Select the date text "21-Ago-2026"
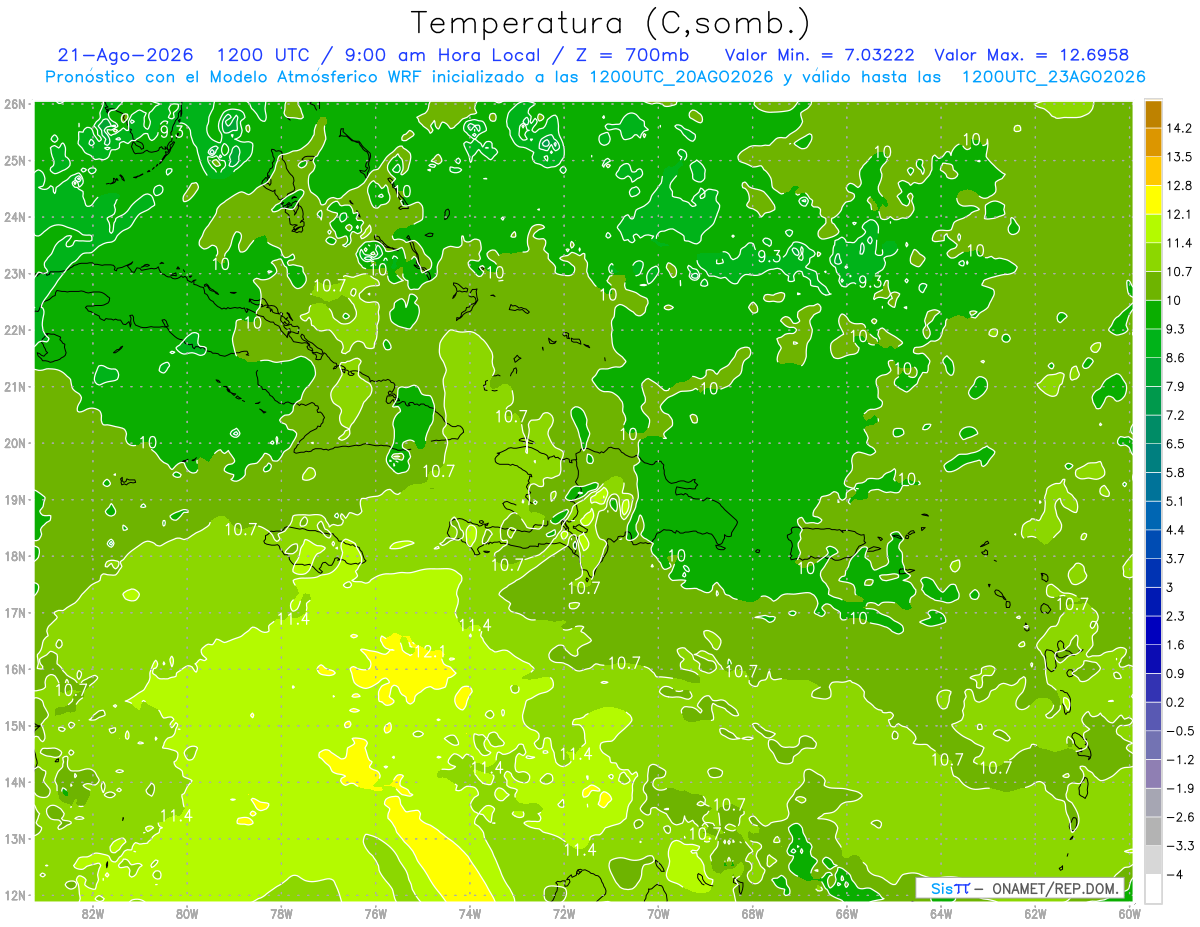1200x927 pixels. pyautogui.click(x=125, y=54)
